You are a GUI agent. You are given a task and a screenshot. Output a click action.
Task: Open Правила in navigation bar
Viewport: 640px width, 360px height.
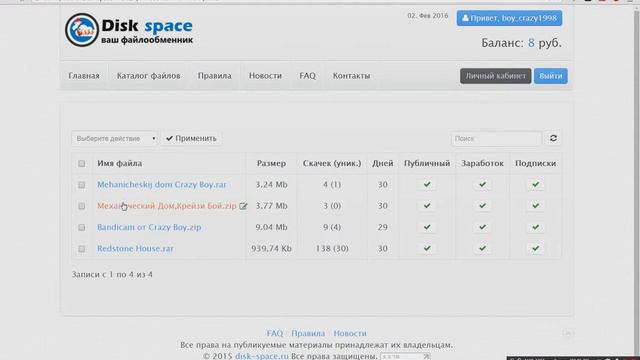(214, 76)
